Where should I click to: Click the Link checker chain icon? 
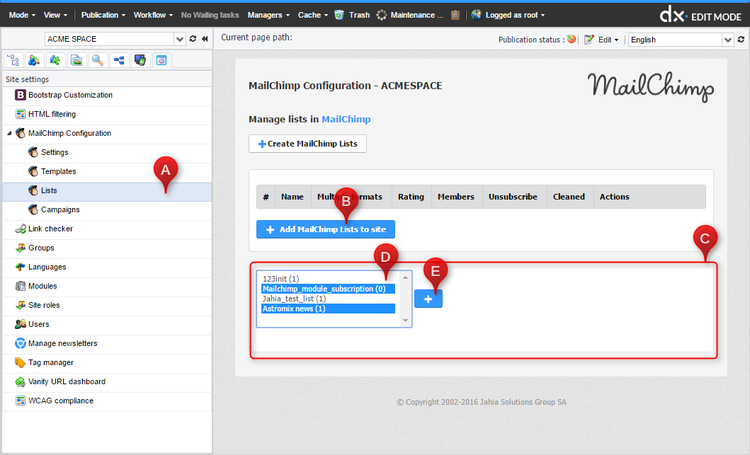20,229
